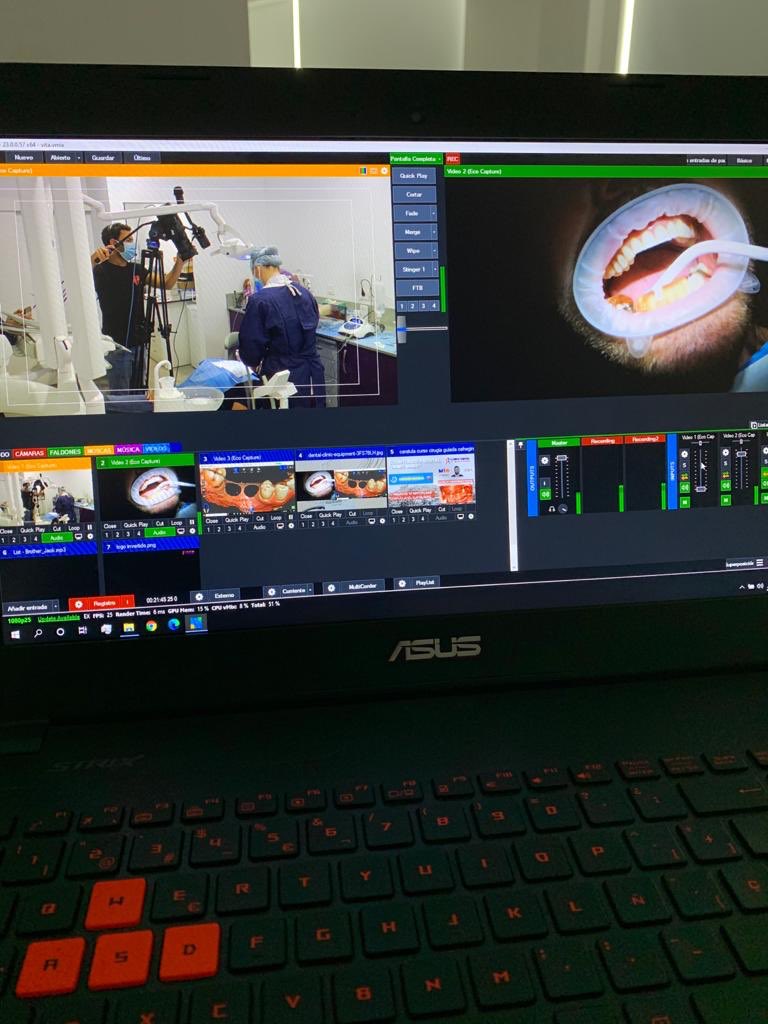Screen dimensions: 768x1024
Task: Open Video 1 audio input settings gear
Action: (x=684, y=454)
